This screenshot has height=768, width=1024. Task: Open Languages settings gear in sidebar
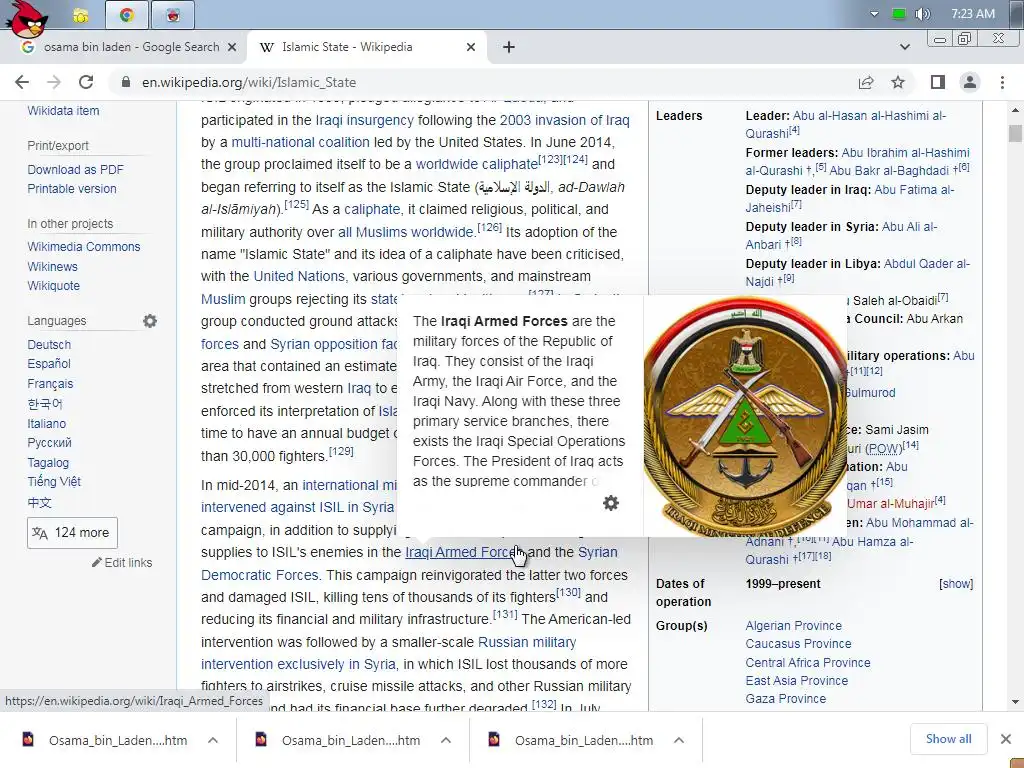150,321
